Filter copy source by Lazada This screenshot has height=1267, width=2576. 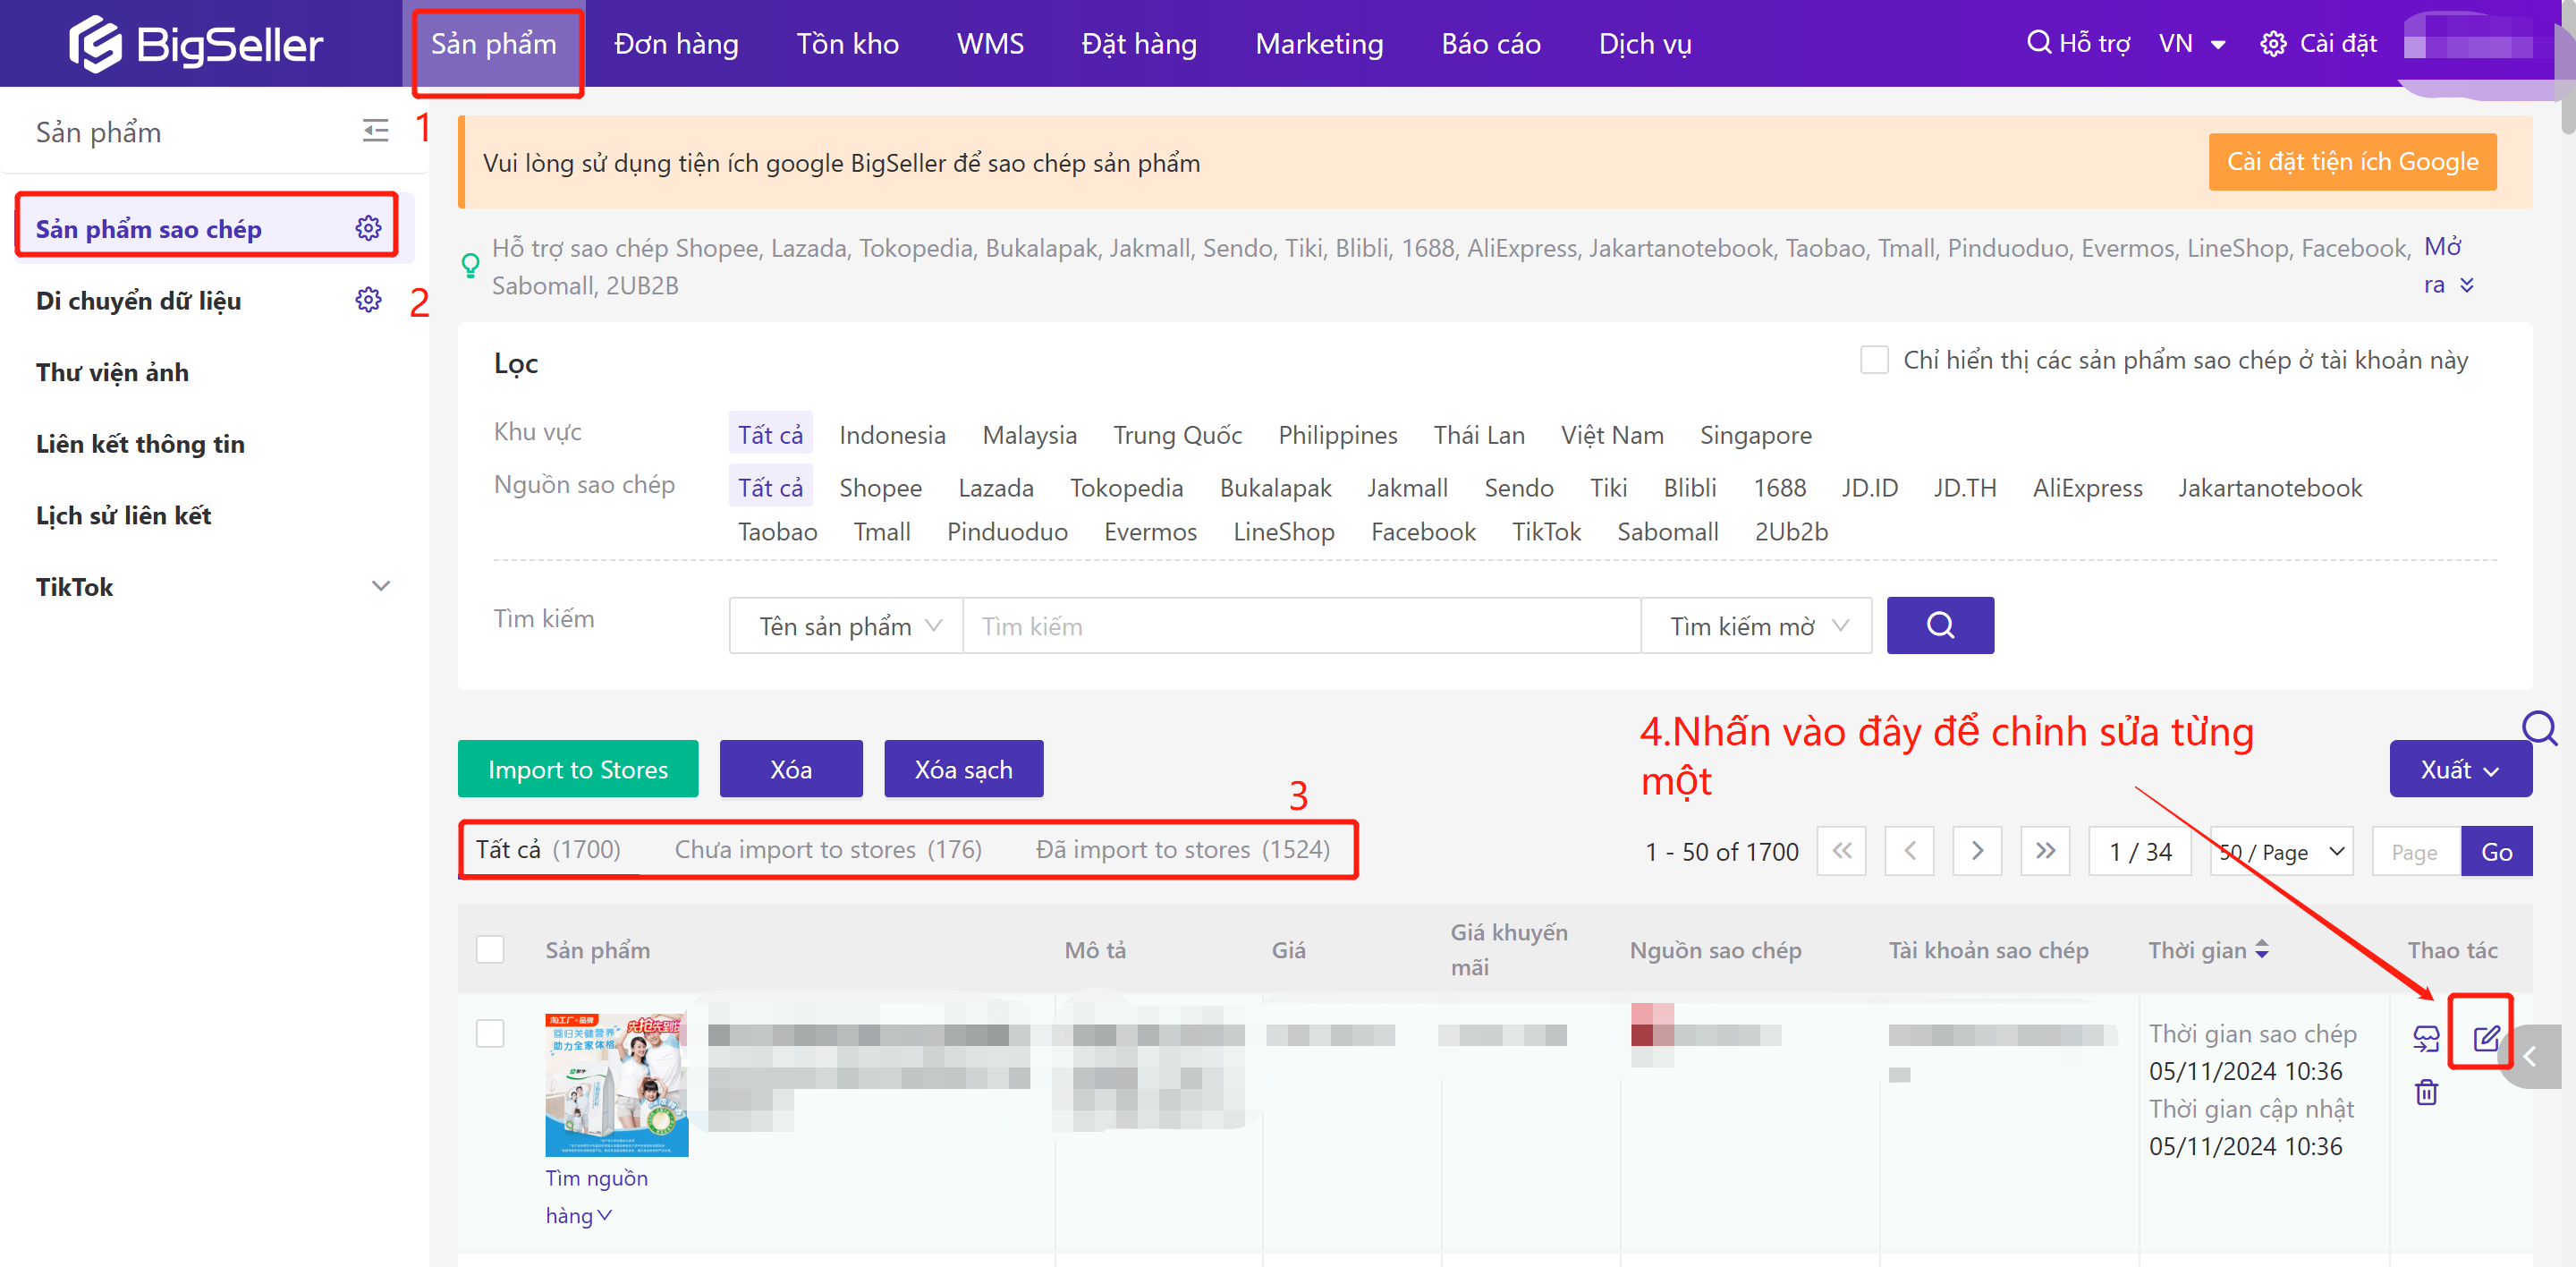pos(995,488)
